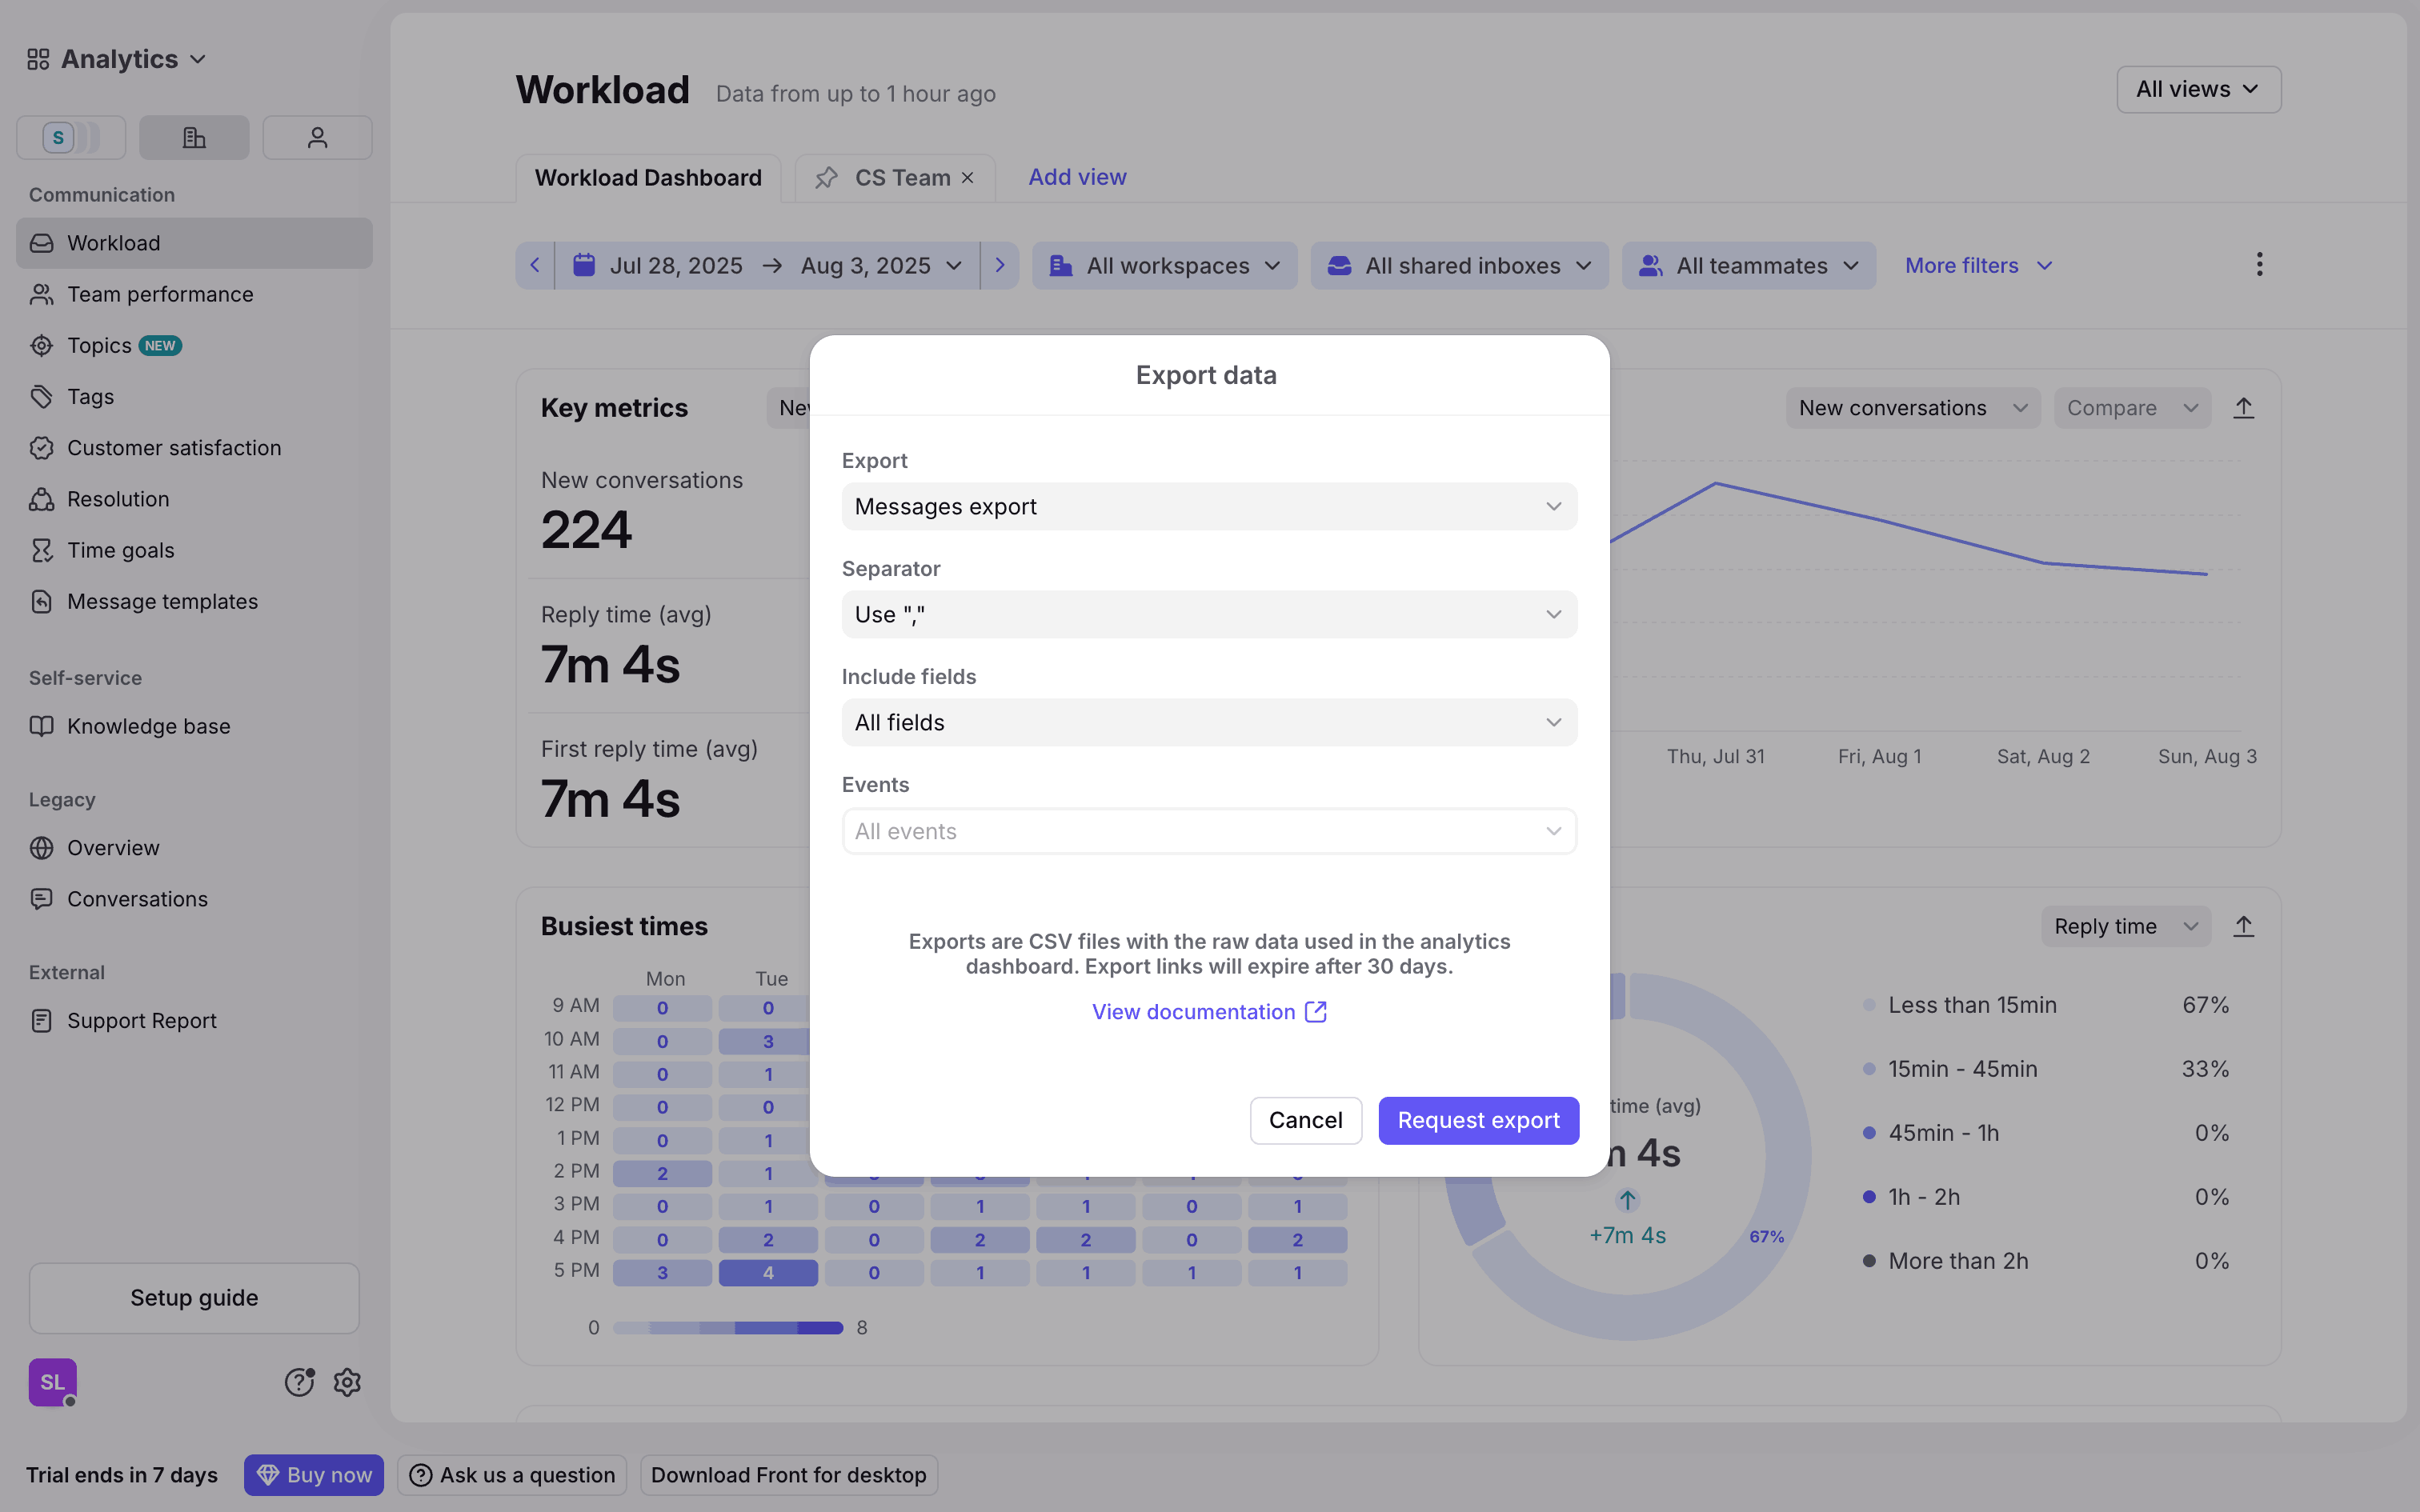The width and height of the screenshot is (2420, 1512).
Task: Click the Key metrics export upload icon
Action: 2243,408
